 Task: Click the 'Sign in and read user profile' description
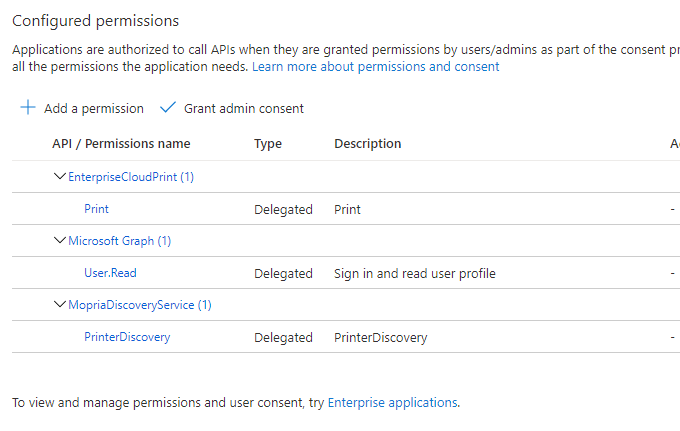tap(414, 273)
